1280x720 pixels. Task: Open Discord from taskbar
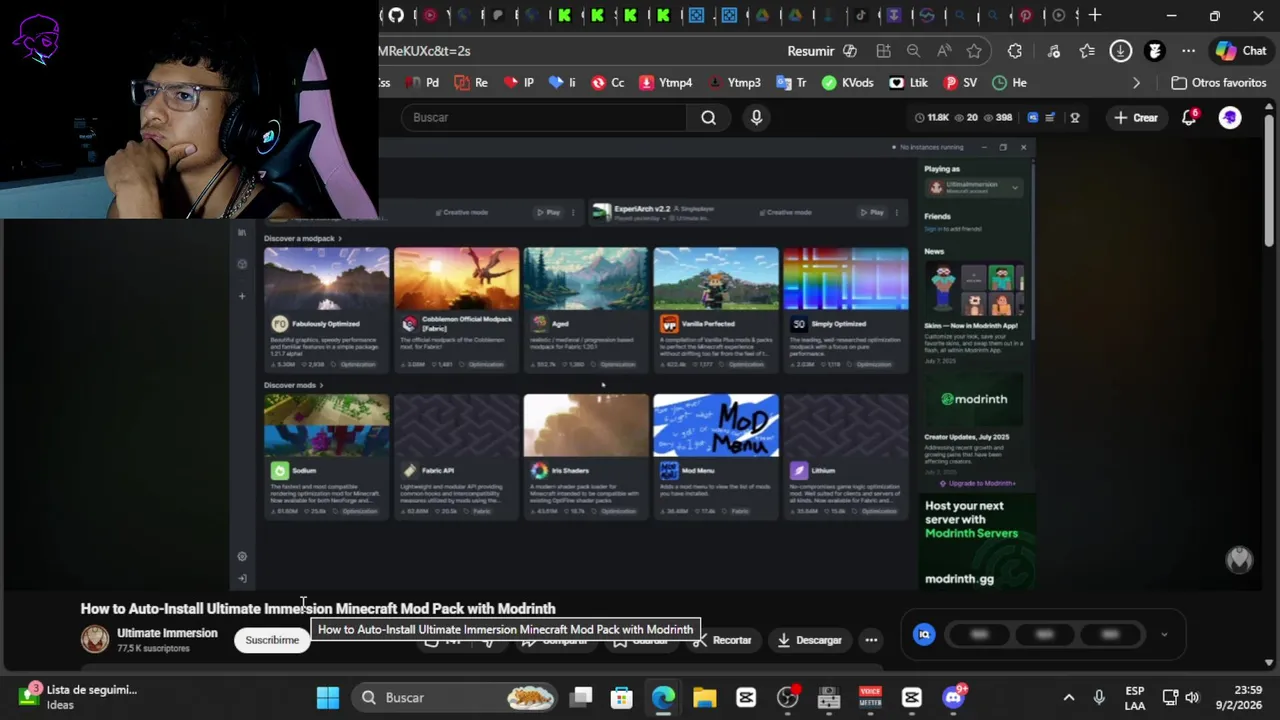953,698
